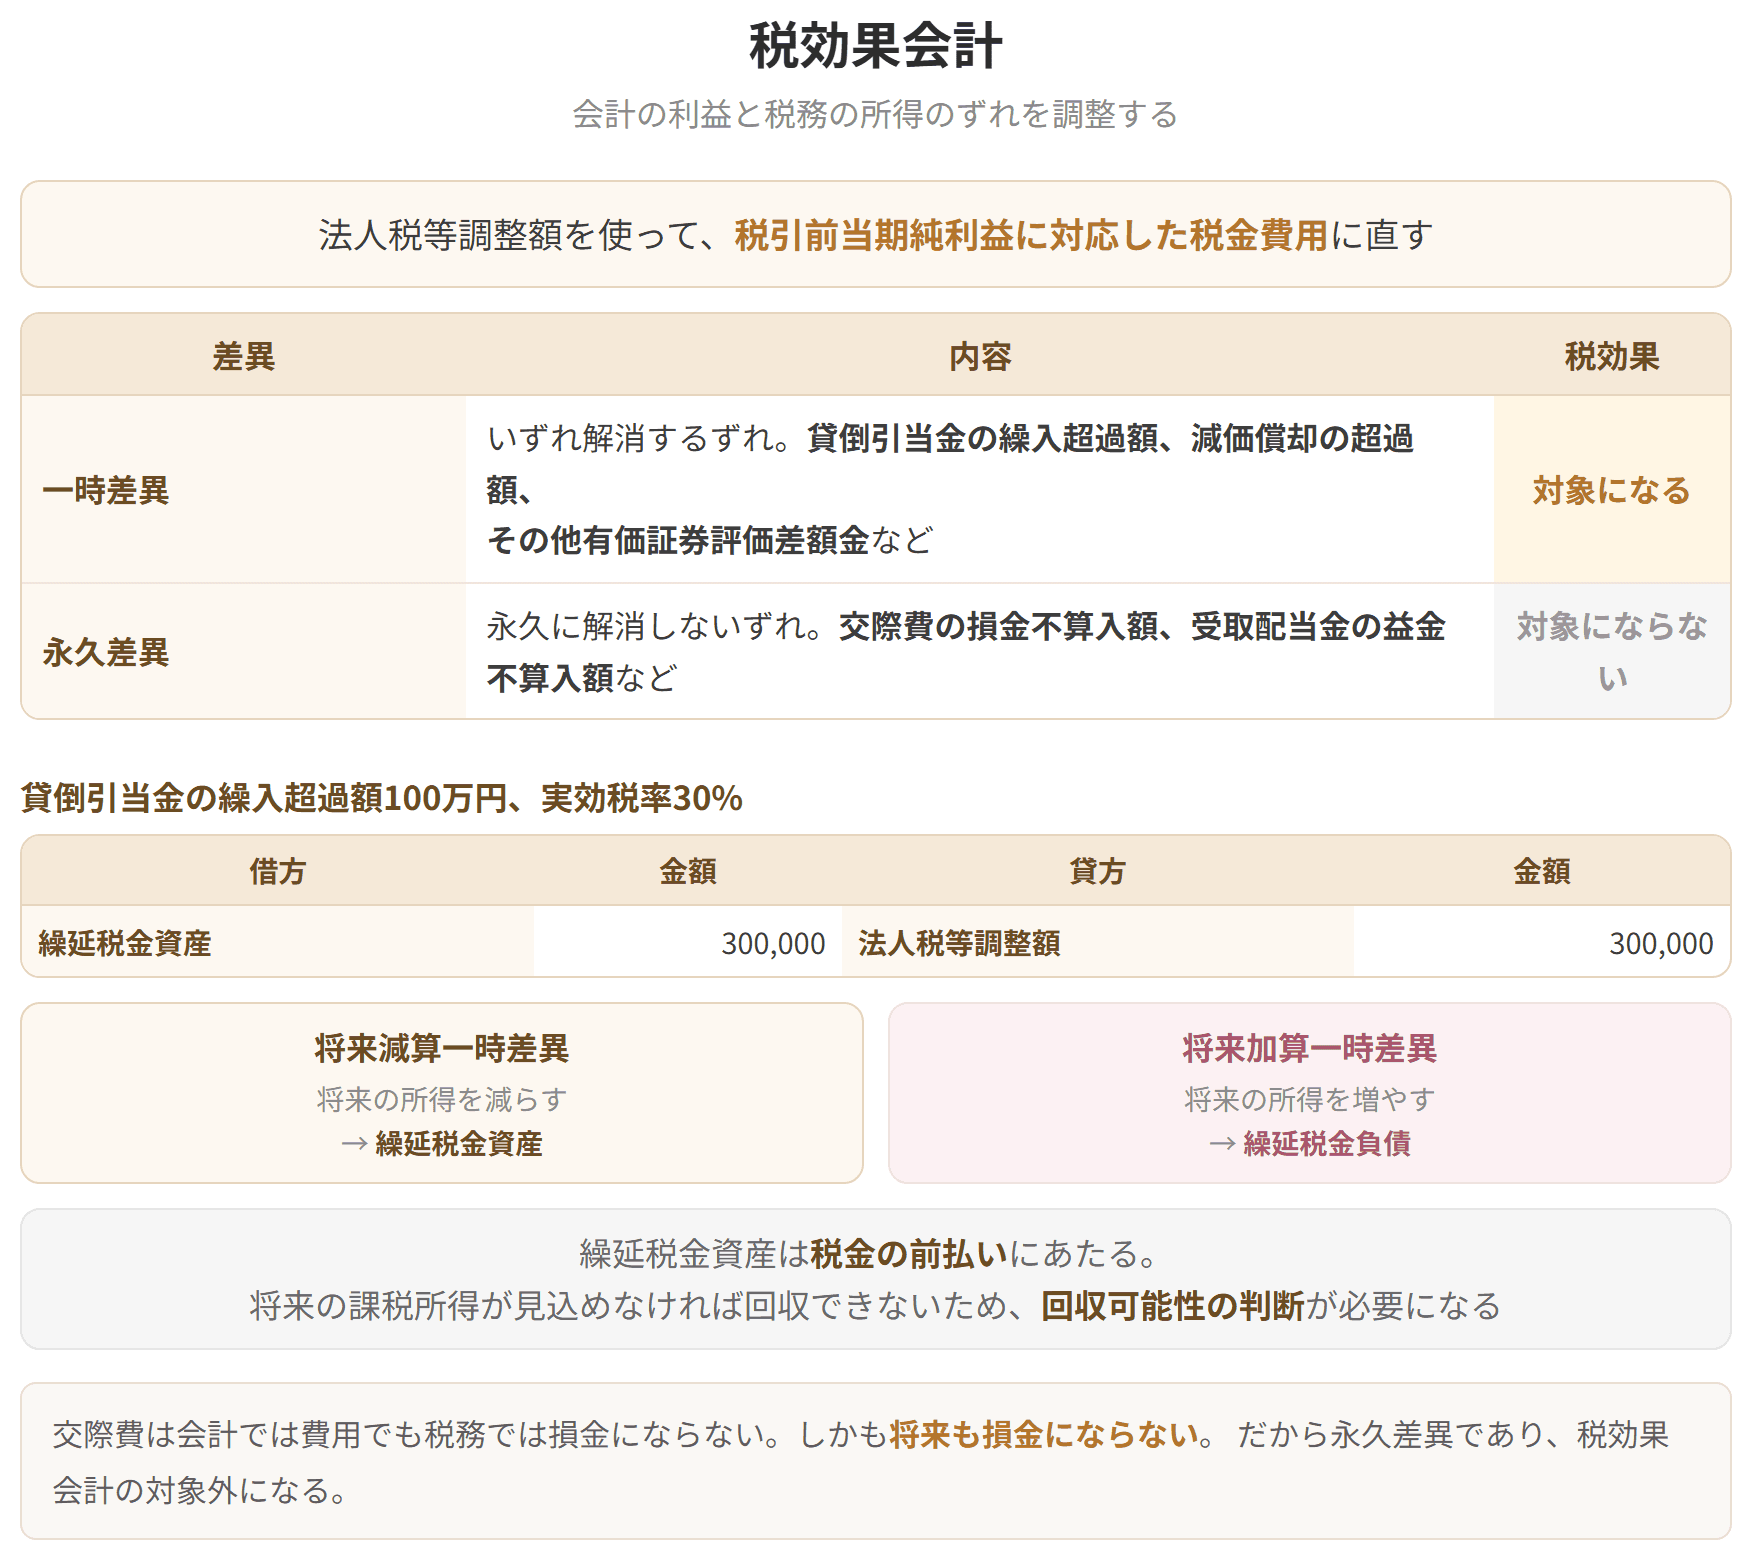
Task: Click the 法人税等調整額 journal entry cell
Action: point(1097,942)
